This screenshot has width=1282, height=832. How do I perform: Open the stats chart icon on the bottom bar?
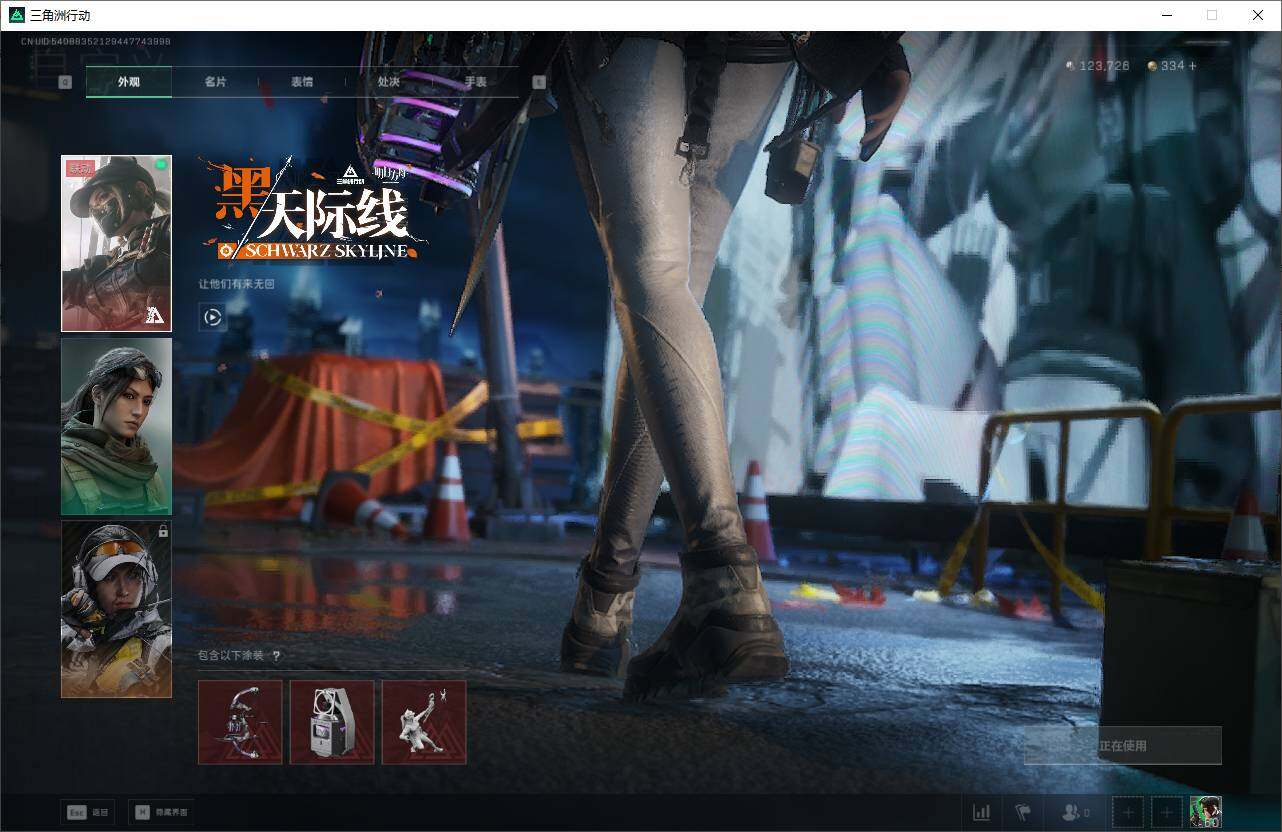click(x=981, y=812)
